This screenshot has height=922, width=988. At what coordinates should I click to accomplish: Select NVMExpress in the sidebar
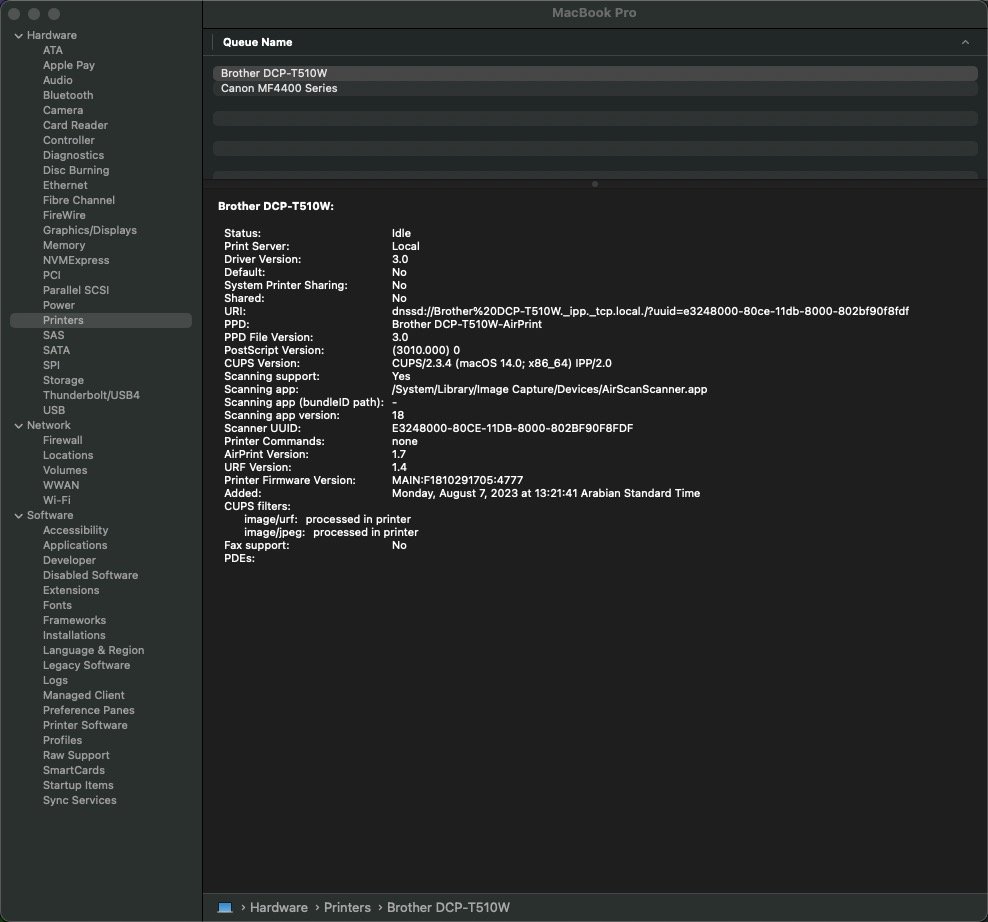point(76,260)
